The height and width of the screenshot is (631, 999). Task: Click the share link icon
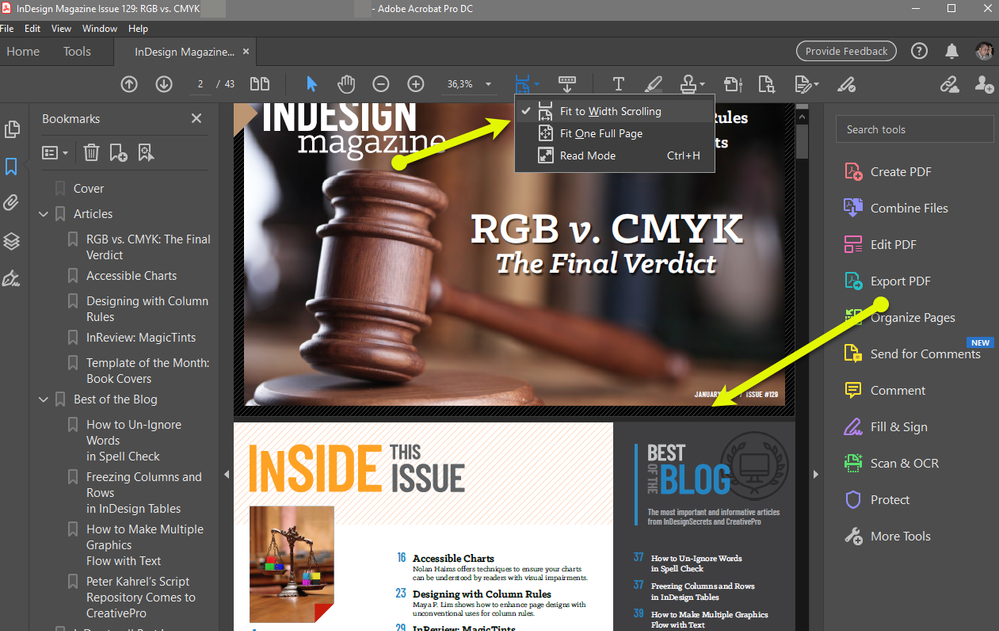click(949, 84)
